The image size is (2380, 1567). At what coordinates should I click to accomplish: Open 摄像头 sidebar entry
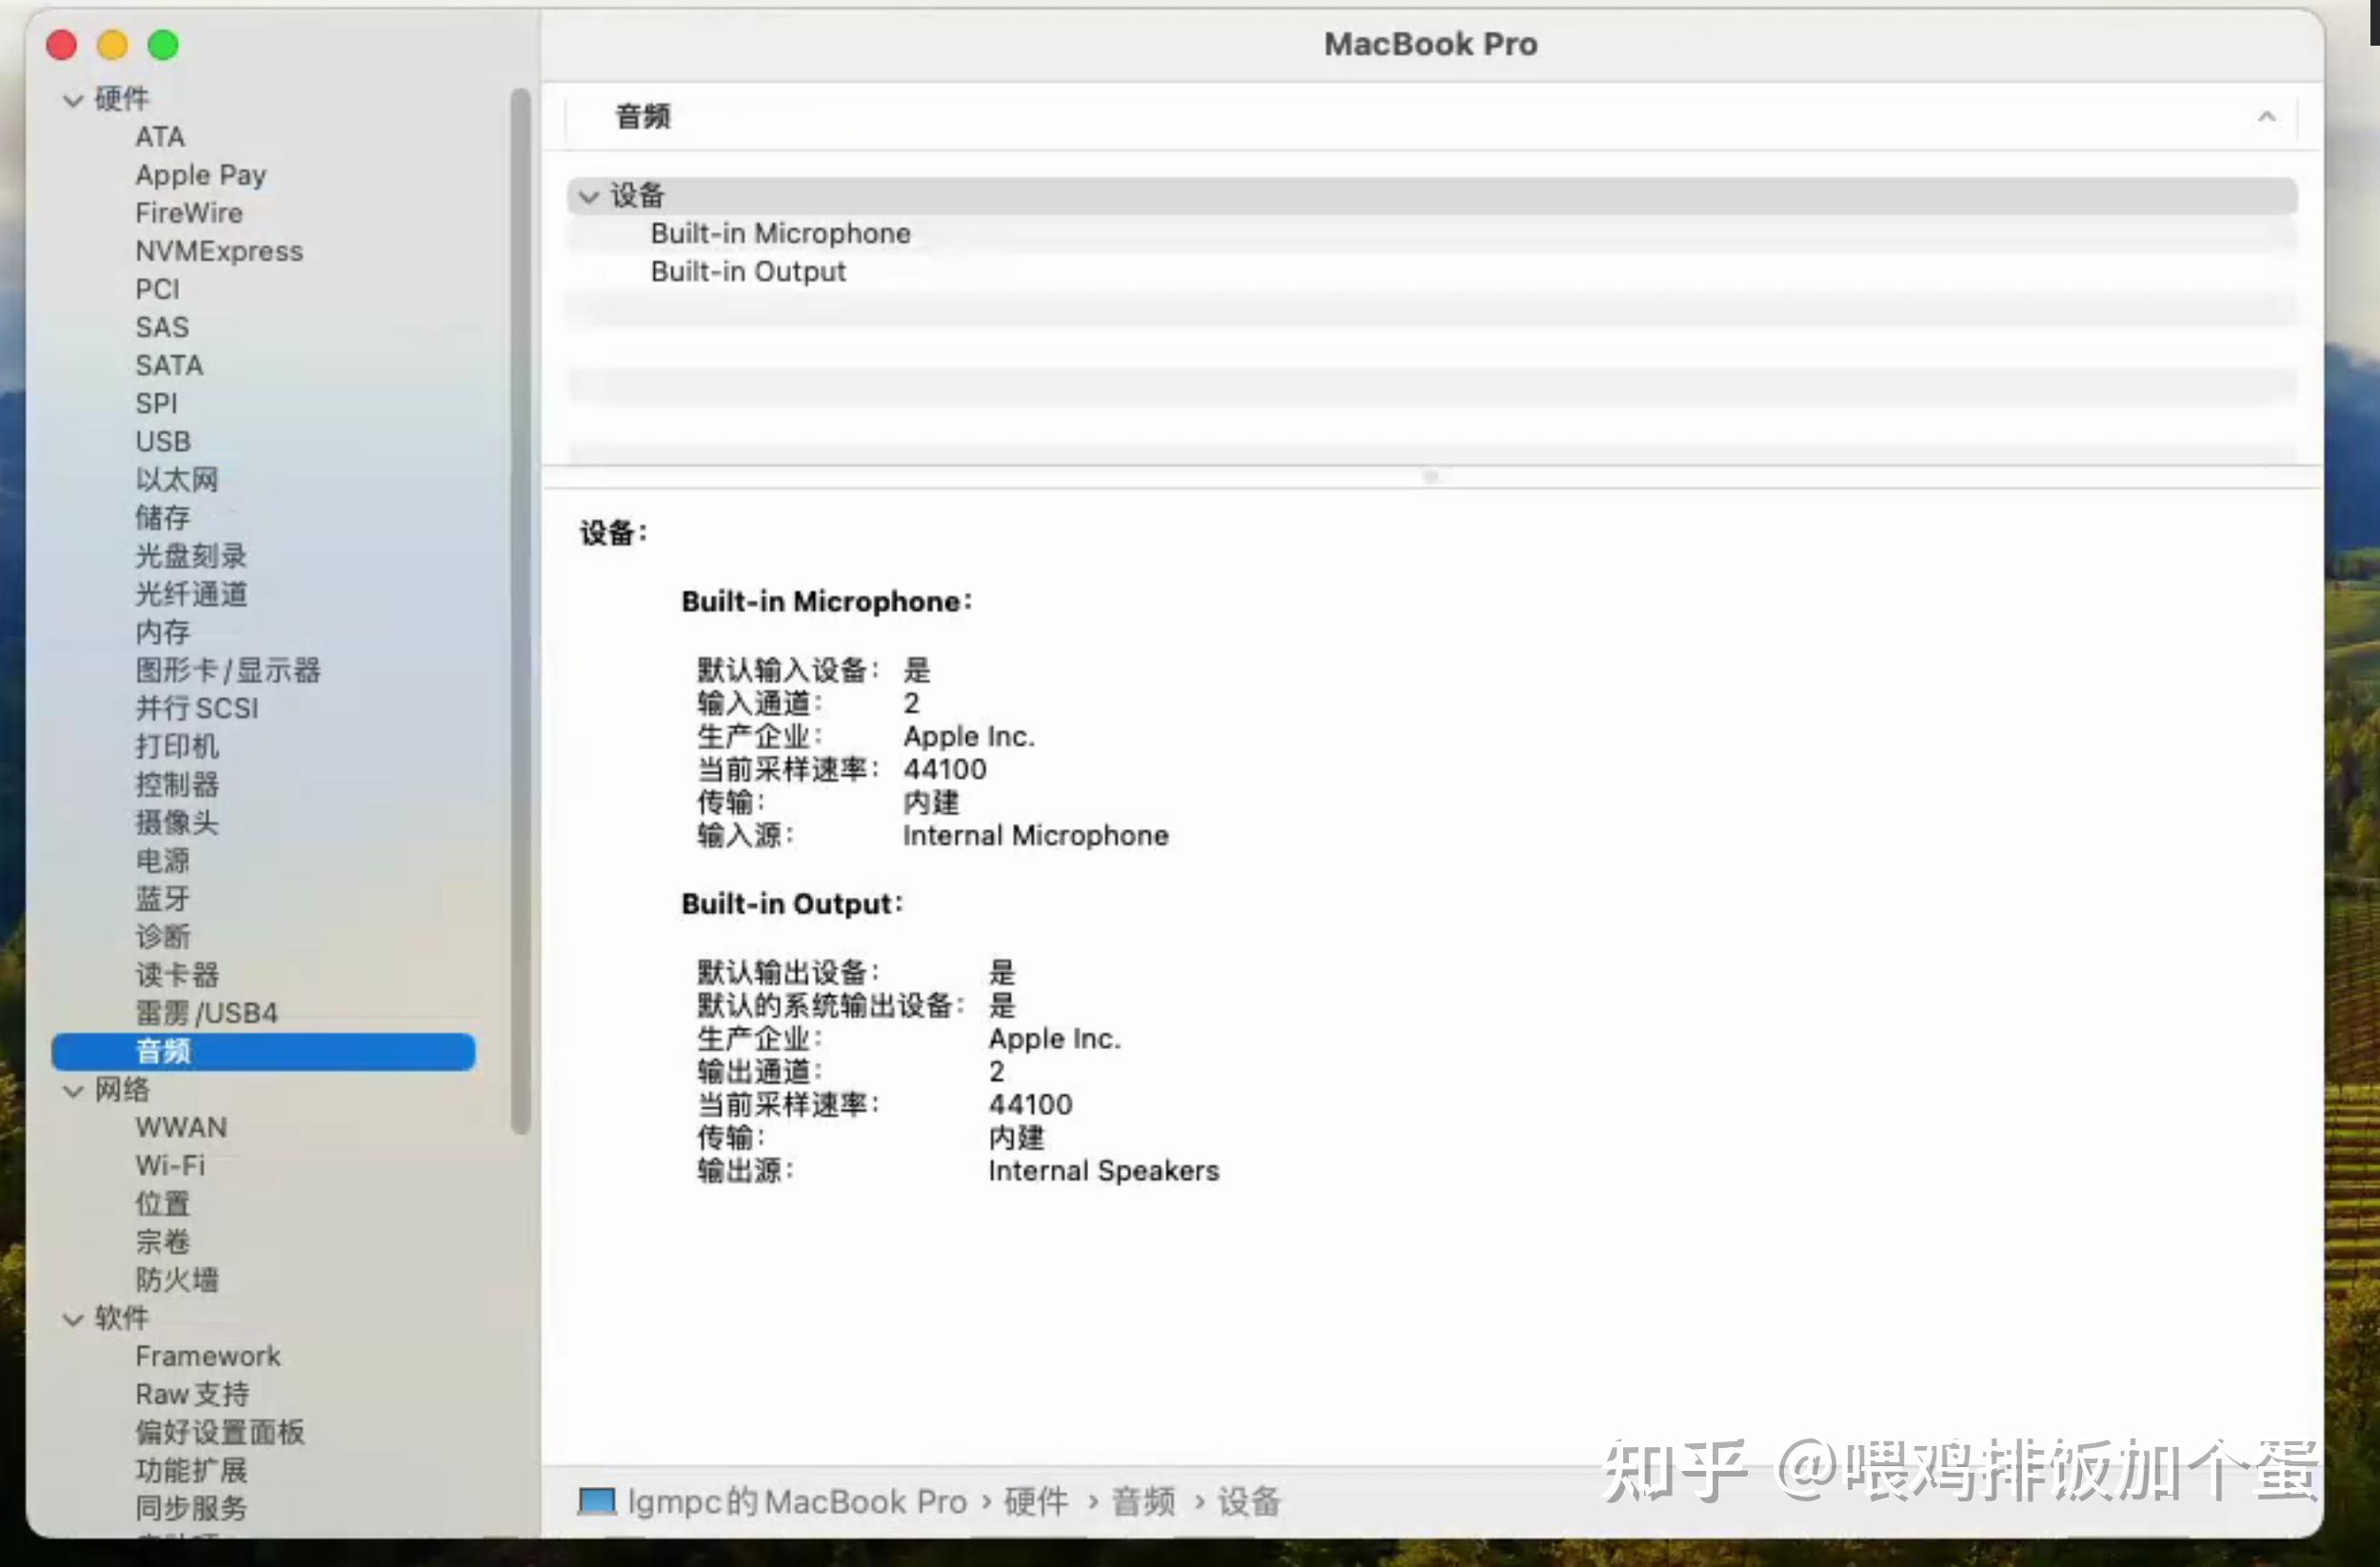tap(177, 822)
